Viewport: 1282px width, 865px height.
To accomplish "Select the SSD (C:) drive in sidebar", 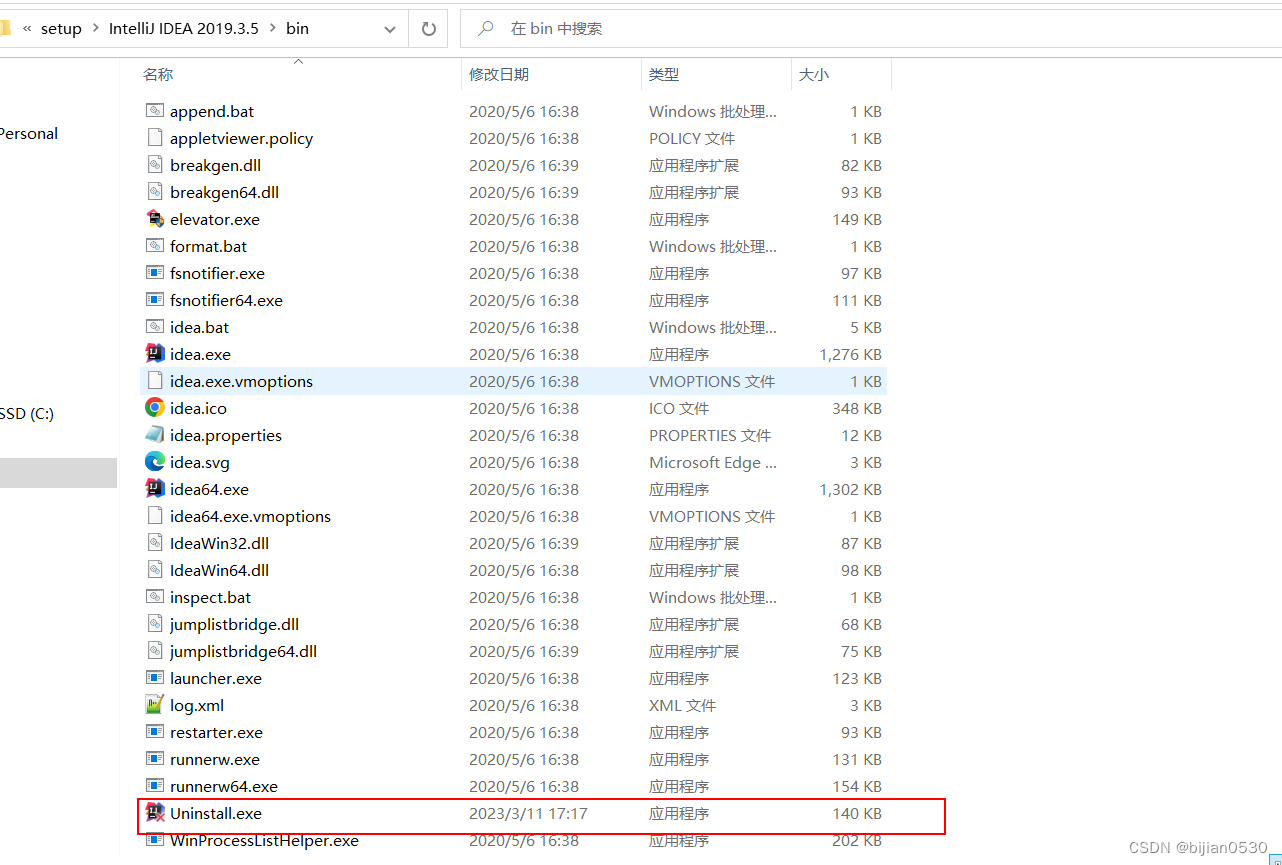I will [x=27, y=414].
